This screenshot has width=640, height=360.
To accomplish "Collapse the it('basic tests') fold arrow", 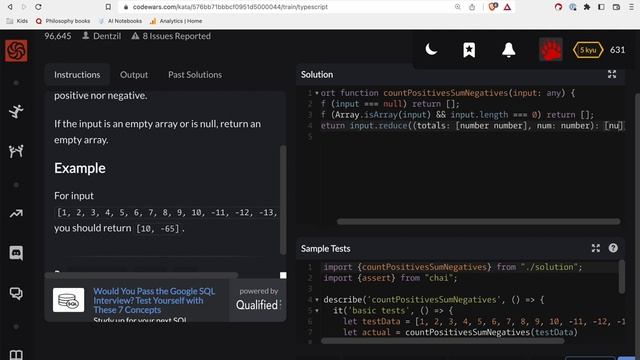I will tap(317, 311).
